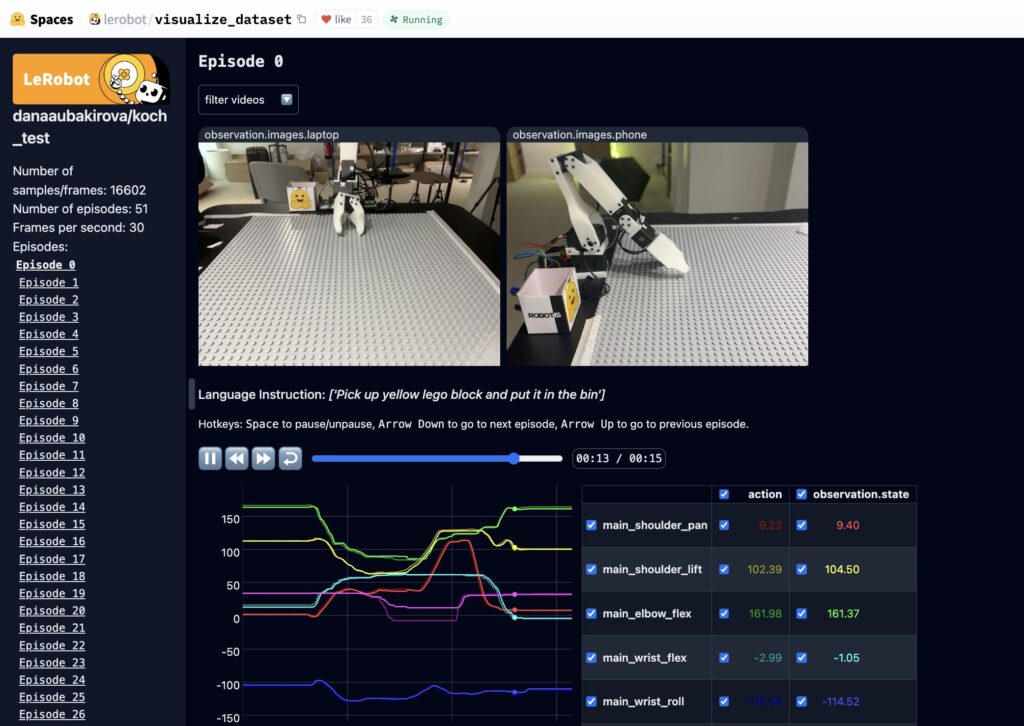Click the observation.images.phone video
The image size is (1024, 726).
pyautogui.click(x=657, y=253)
